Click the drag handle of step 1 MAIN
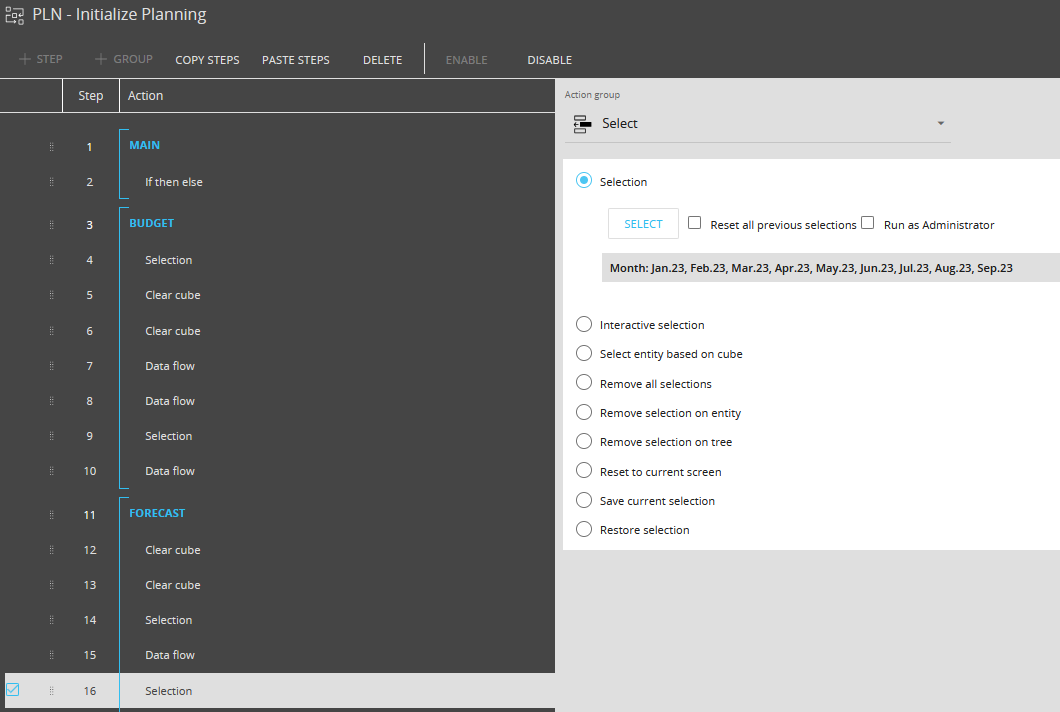Screen dimensions: 1060x712 (x=51, y=147)
